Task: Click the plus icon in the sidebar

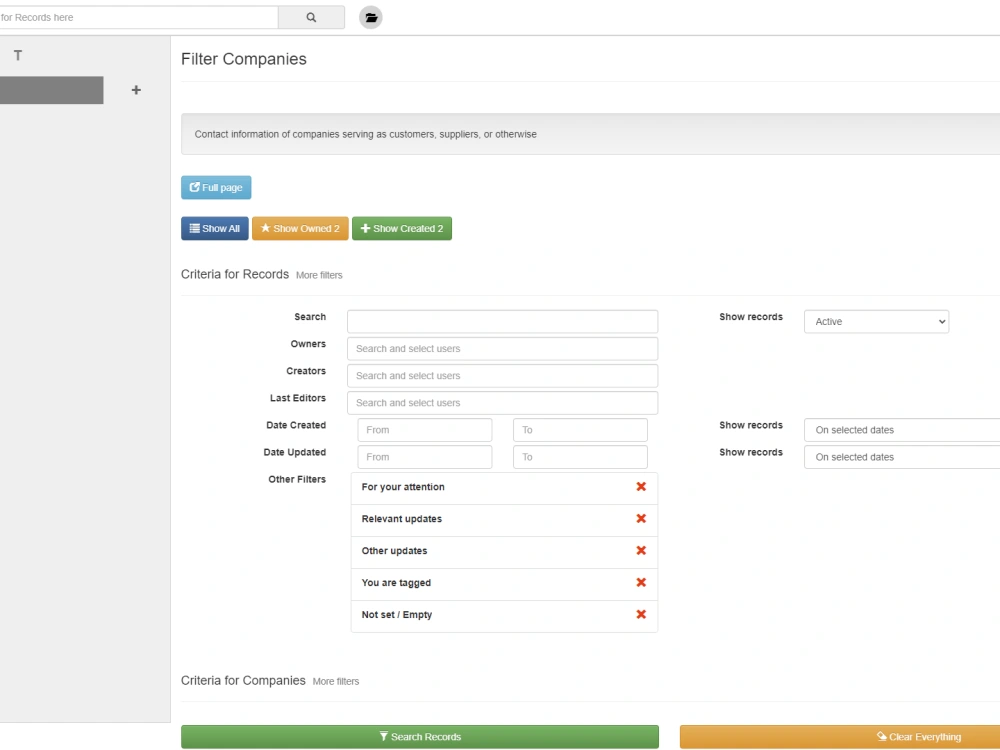Action: click(136, 90)
